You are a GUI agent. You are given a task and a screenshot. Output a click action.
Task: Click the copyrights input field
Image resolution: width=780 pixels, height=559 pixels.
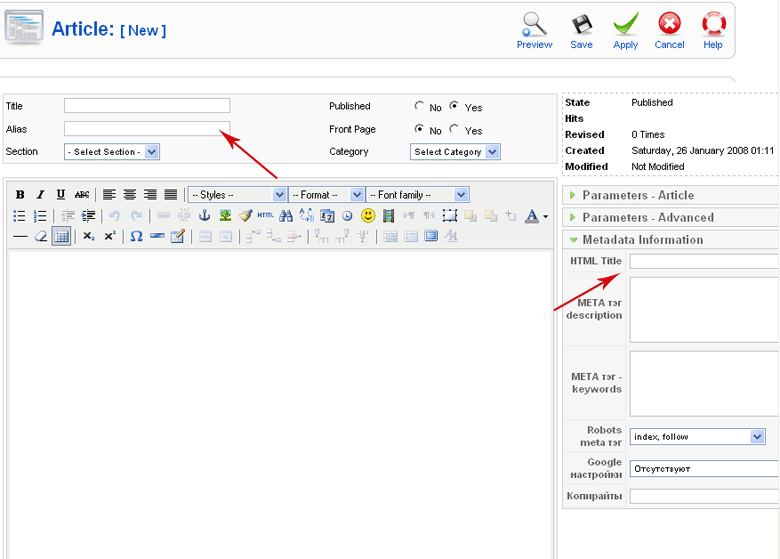704,496
